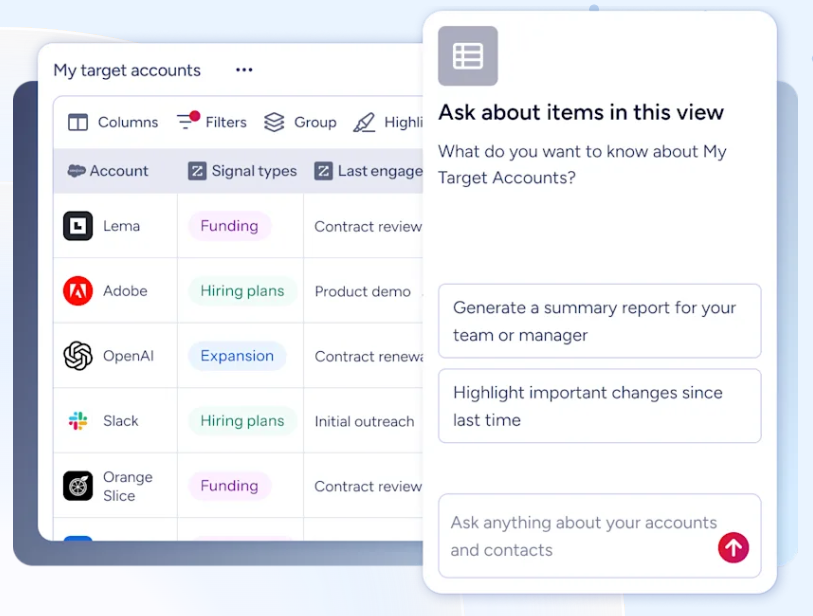Open the Orange Slice account name

128,486
